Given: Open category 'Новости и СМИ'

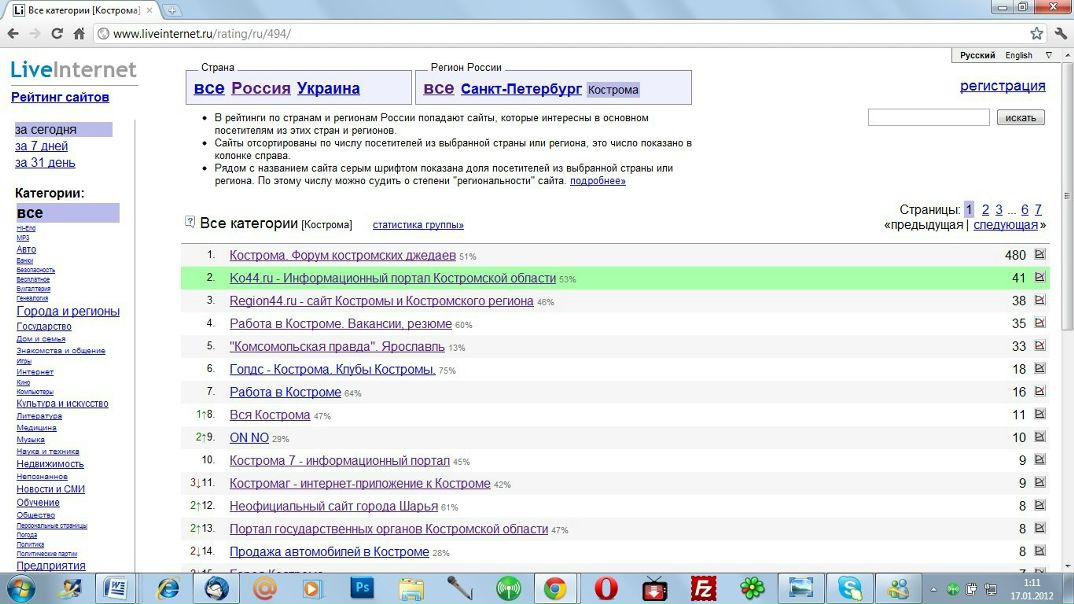Looking at the screenshot, I should [x=51, y=489].
